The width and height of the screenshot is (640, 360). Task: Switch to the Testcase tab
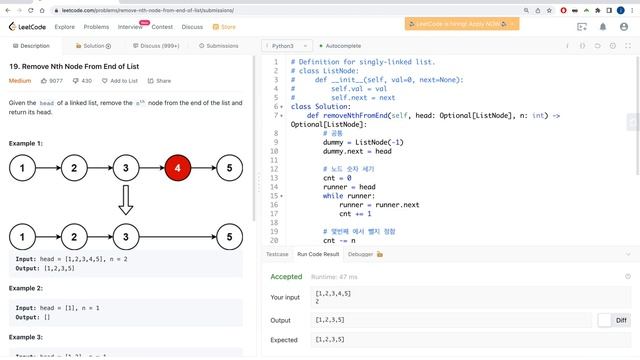pyautogui.click(x=277, y=254)
